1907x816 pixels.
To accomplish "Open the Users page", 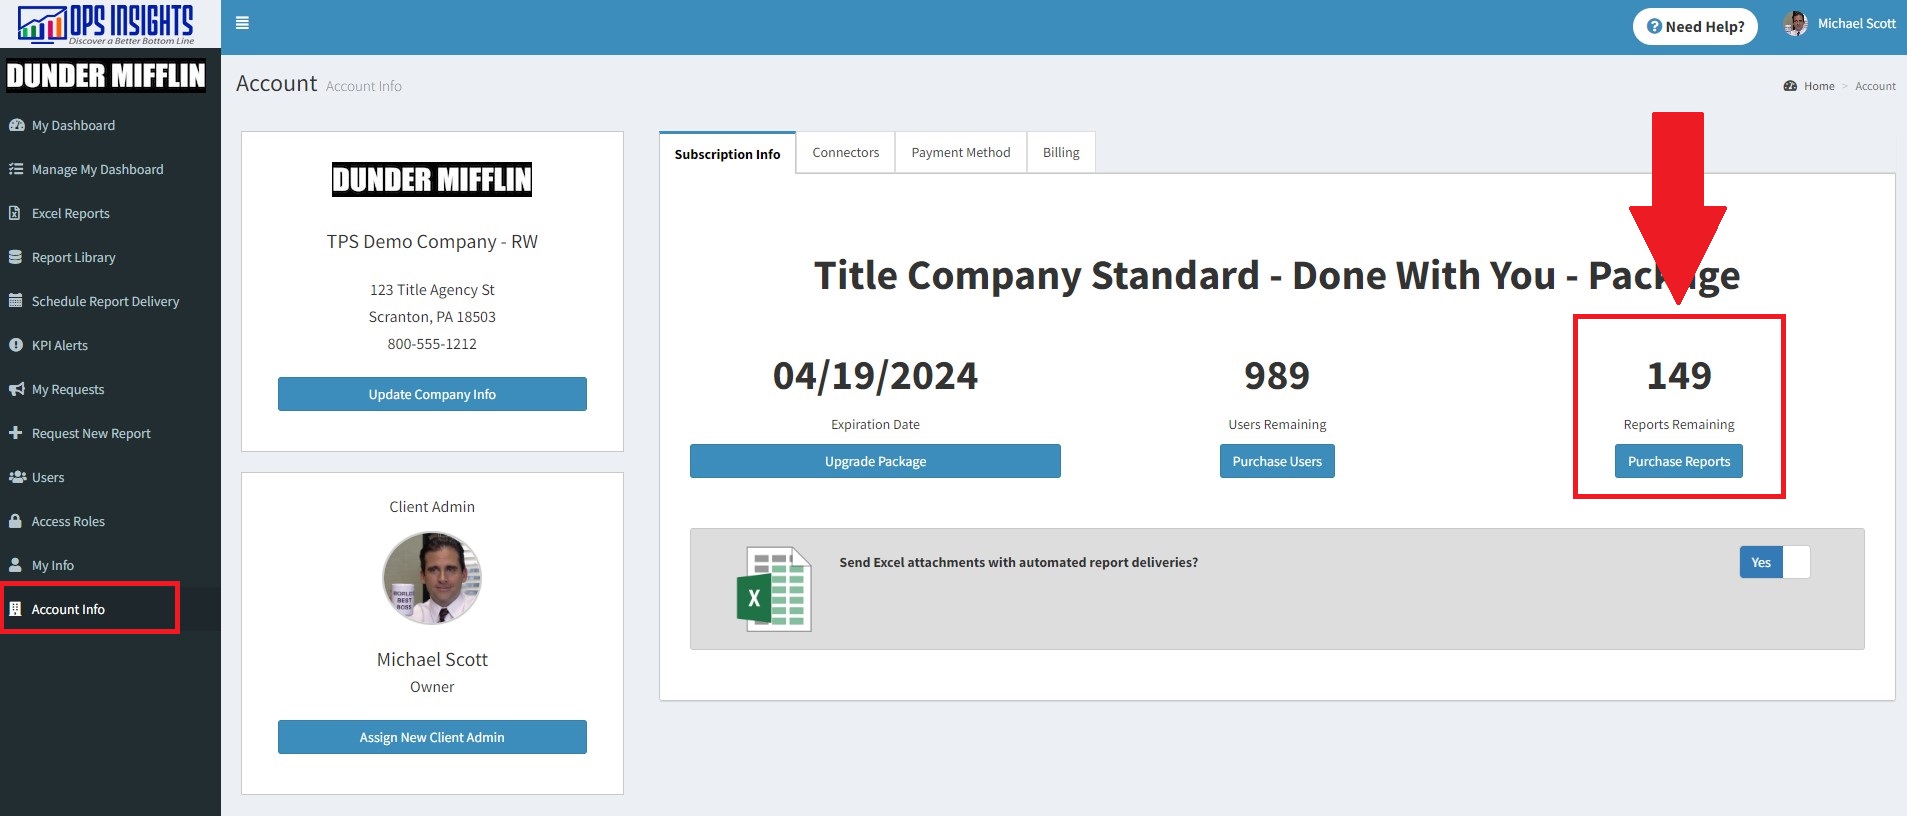I will point(47,477).
